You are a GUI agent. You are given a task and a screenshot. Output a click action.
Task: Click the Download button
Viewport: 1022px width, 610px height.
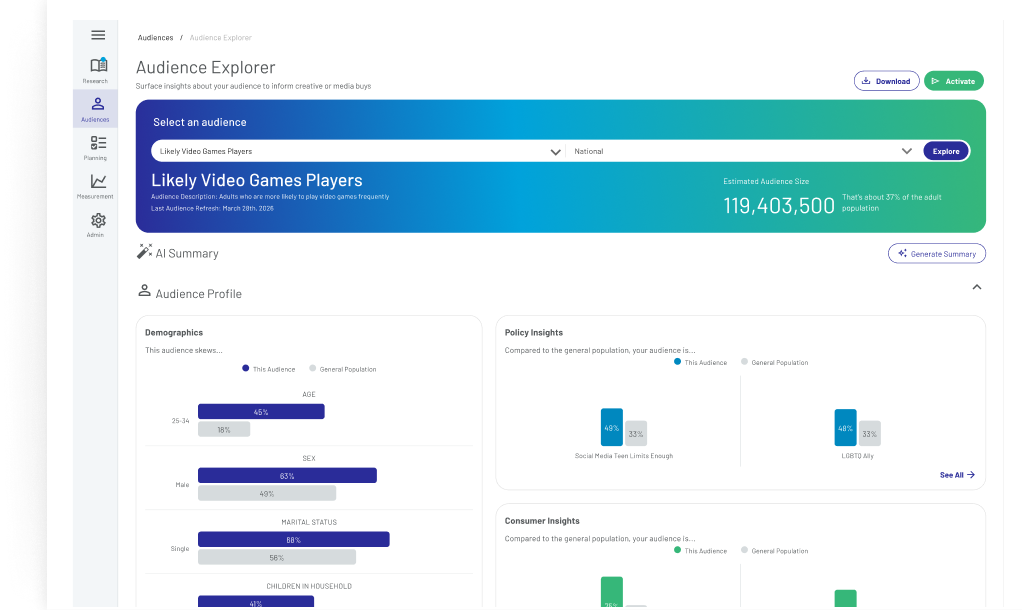click(x=886, y=81)
